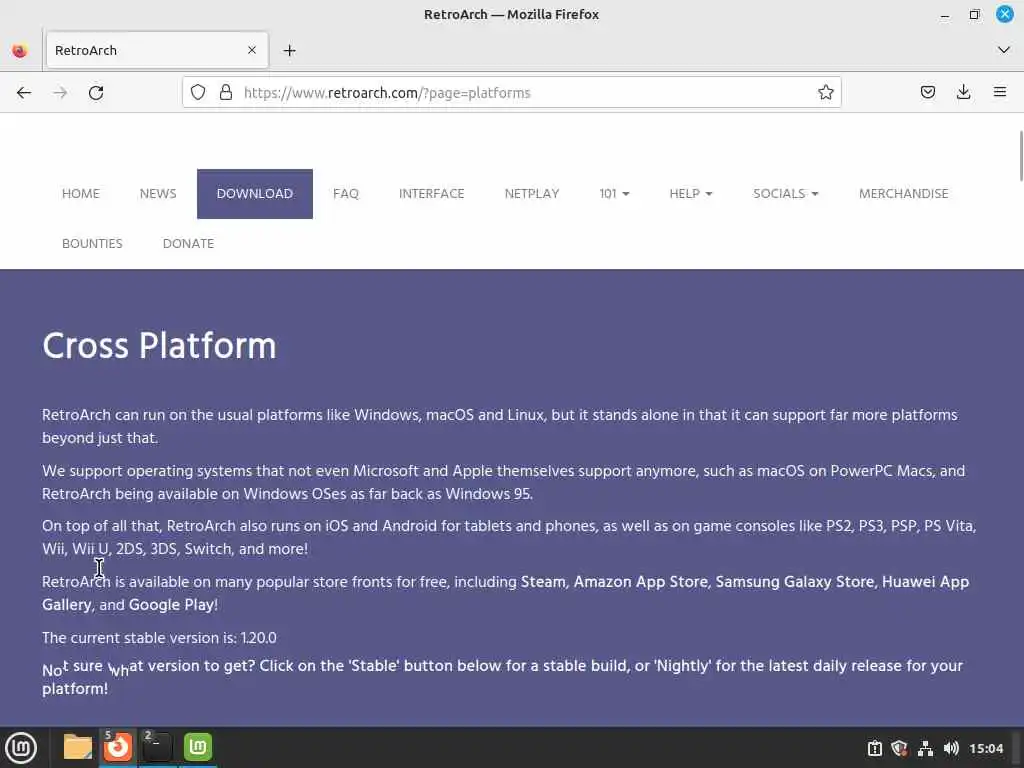
Task: Click the URL address bar
Action: point(511,93)
